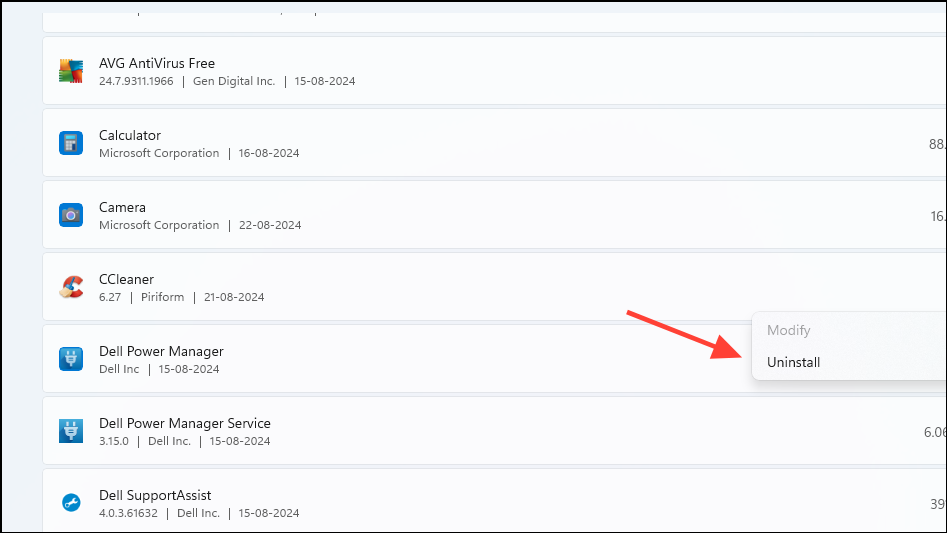
Task: Click Camera install date 22-08-2024
Action: pos(270,225)
